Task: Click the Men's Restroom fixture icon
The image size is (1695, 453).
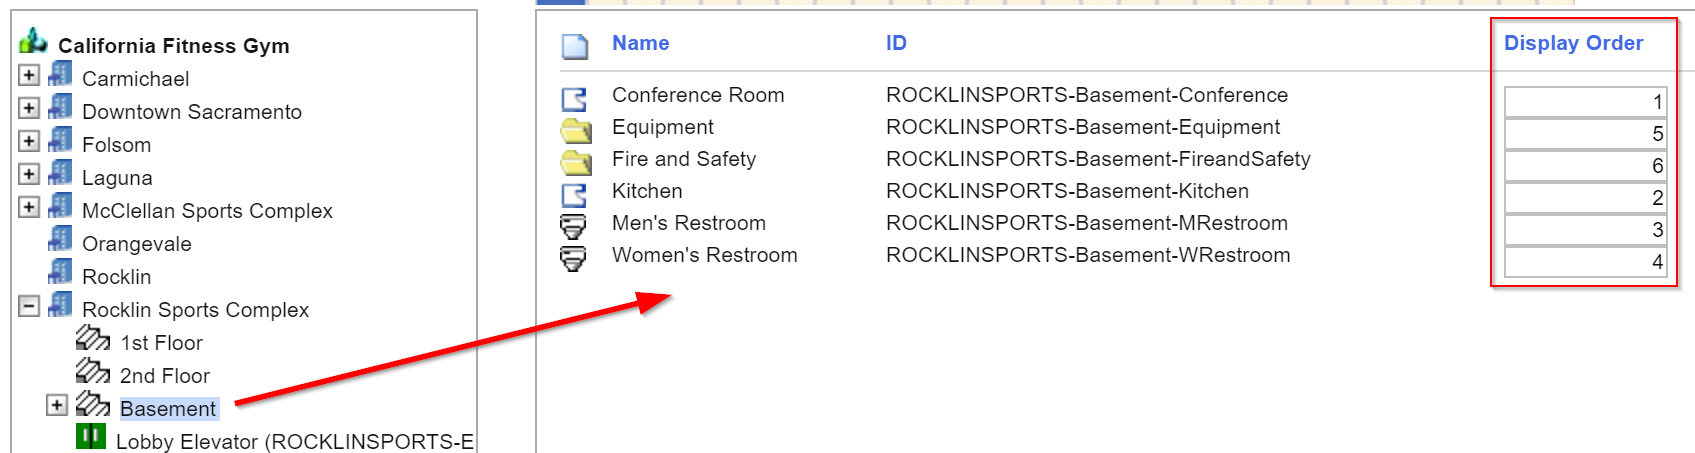Action: (573, 226)
